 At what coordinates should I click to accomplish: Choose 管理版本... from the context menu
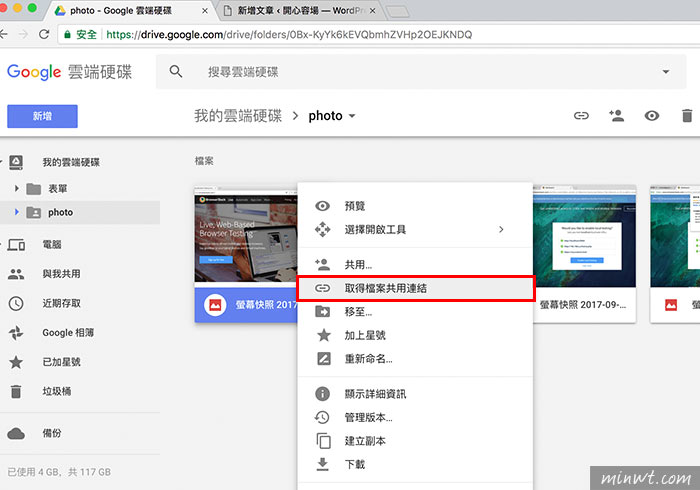(x=415, y=418)
